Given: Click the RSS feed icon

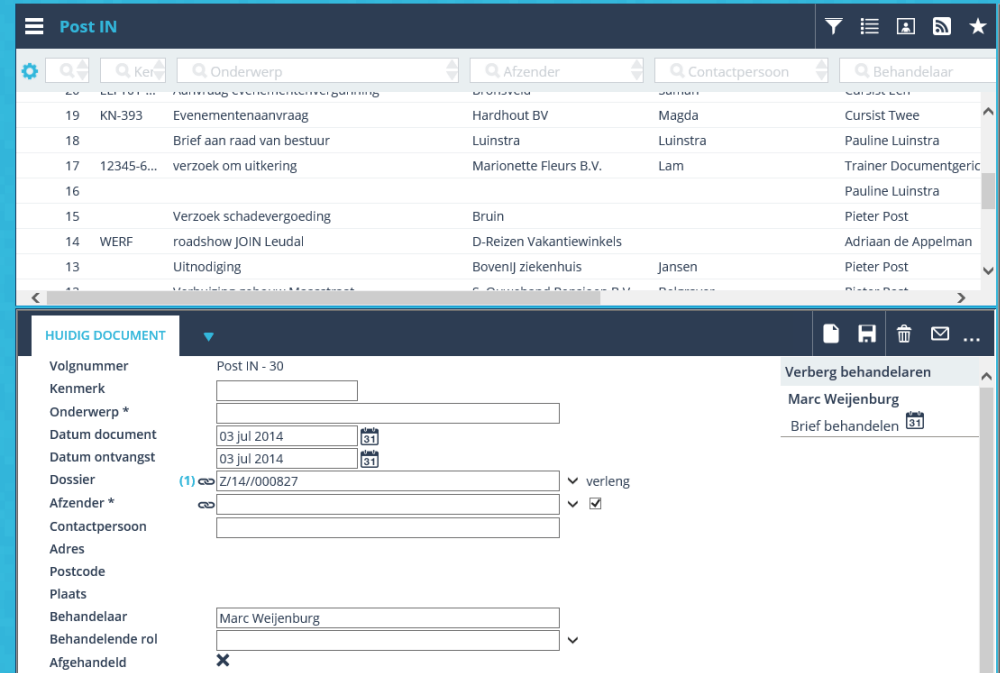Looking at the screenshot, I should click(941, 26).
